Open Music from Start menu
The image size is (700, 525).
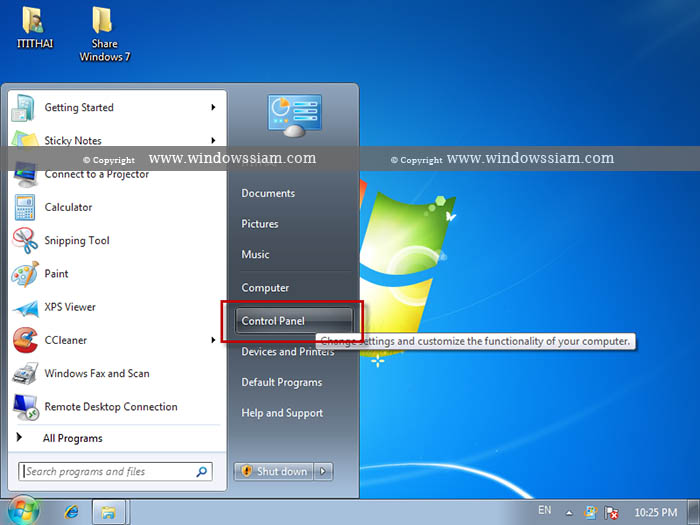(x=255, y=254)
